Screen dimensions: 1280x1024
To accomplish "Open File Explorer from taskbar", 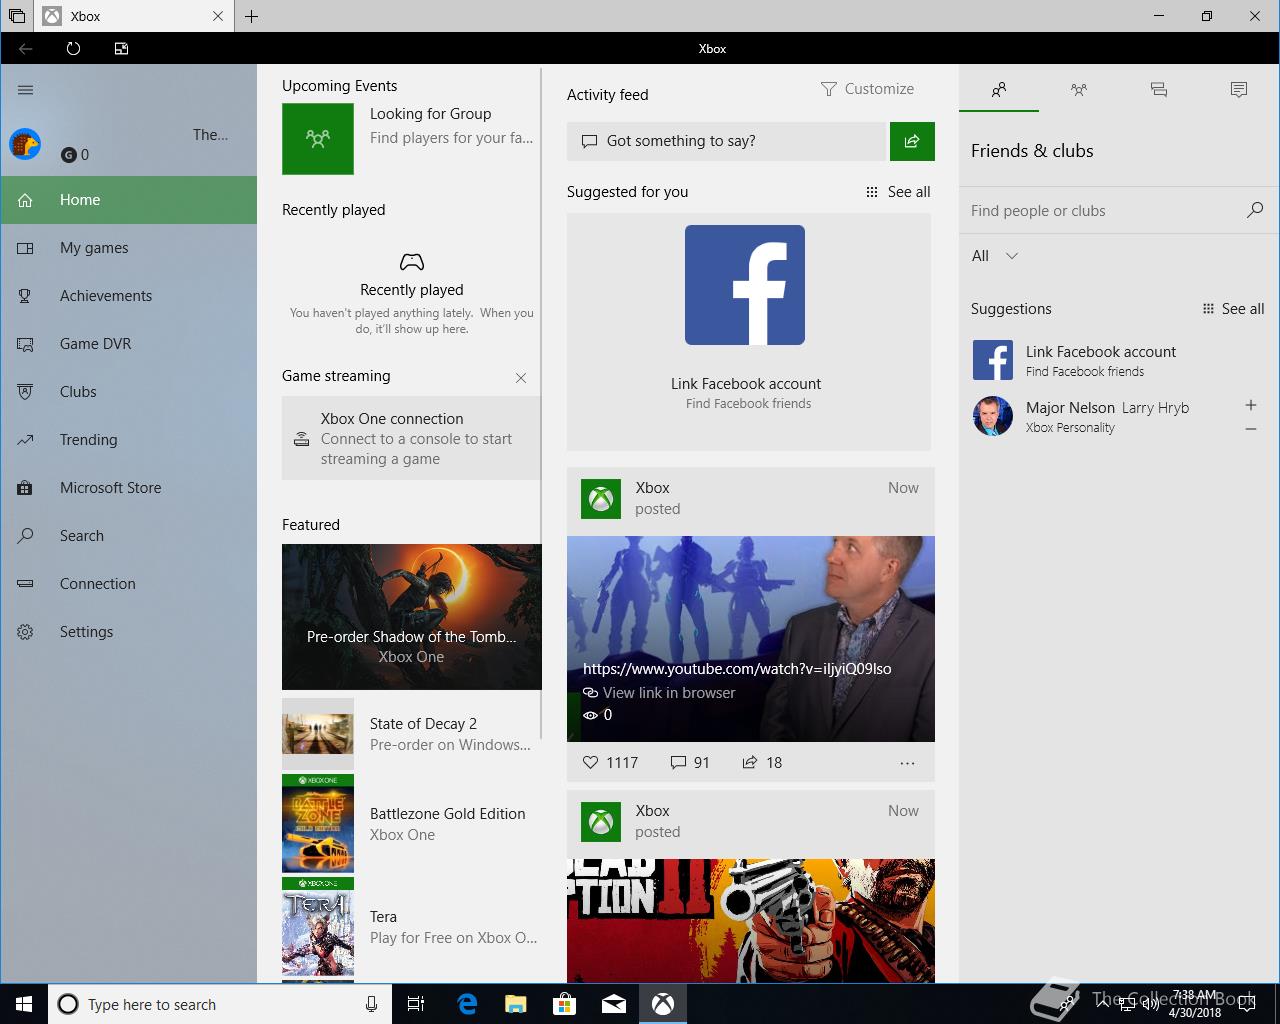I will pos(516,1004).
